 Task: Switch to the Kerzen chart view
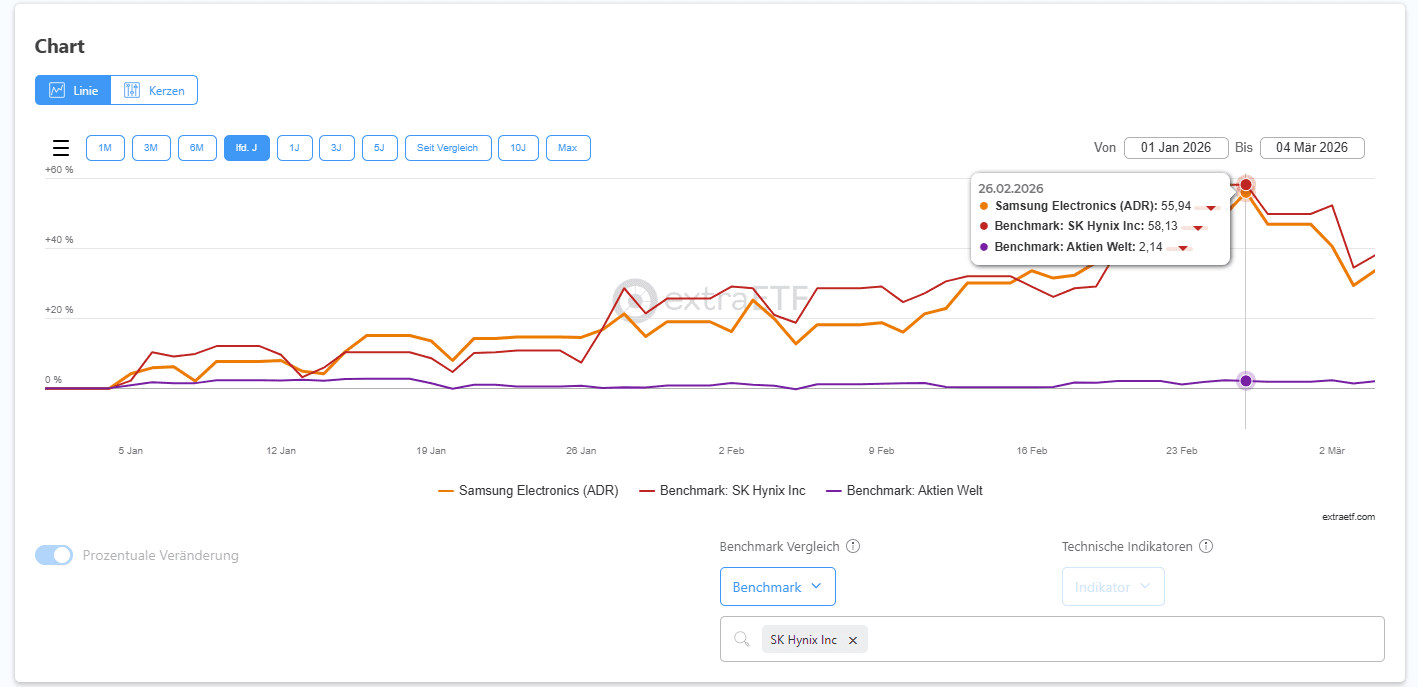[x=155, y=90]
